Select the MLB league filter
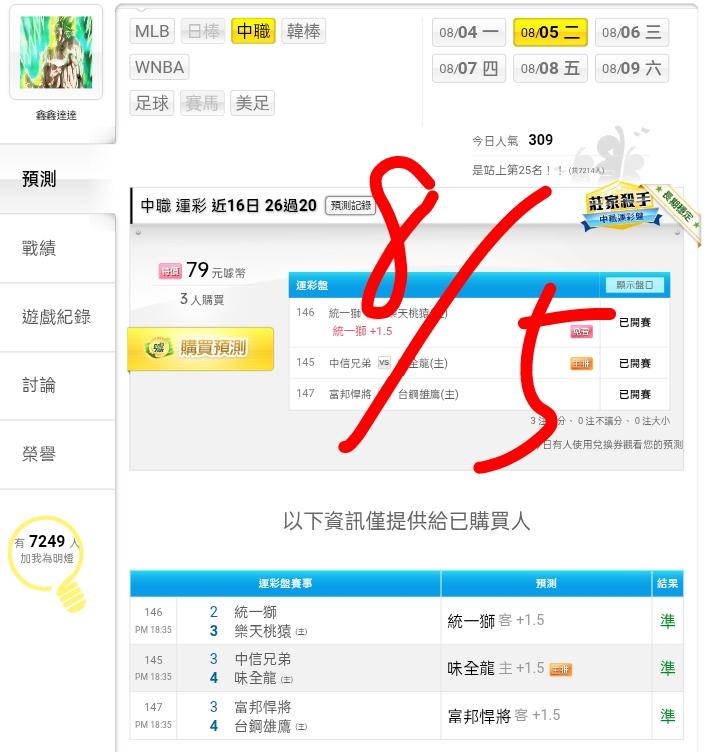Viewport: 720px width, 752px height. (x=152, y=31)
